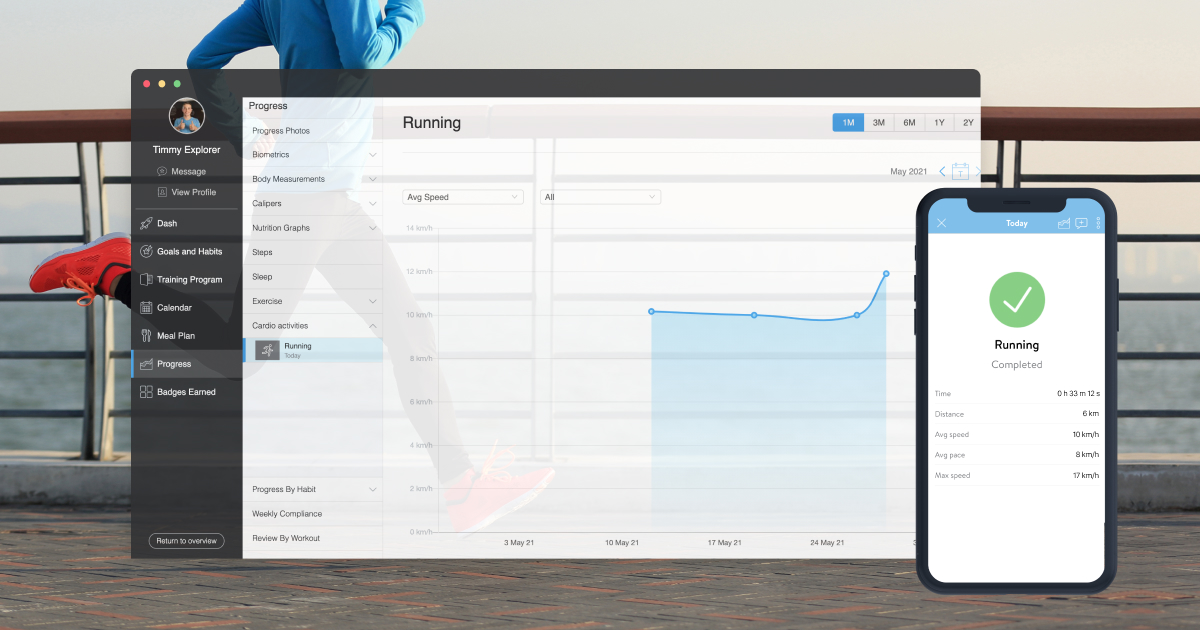The width and height of the screenshot is (1200, 630).
Task: Select Weekly Compliance menu item
Action: [x=287, y=514]
